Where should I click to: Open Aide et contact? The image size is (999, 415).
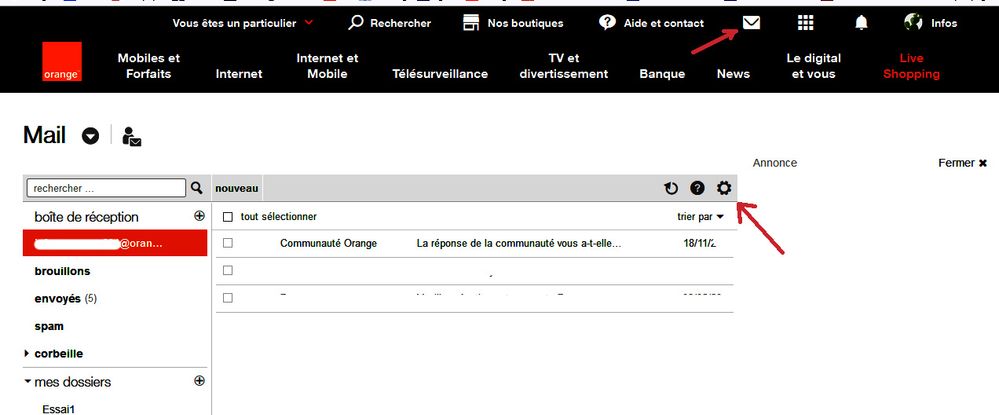coord(651,23)
